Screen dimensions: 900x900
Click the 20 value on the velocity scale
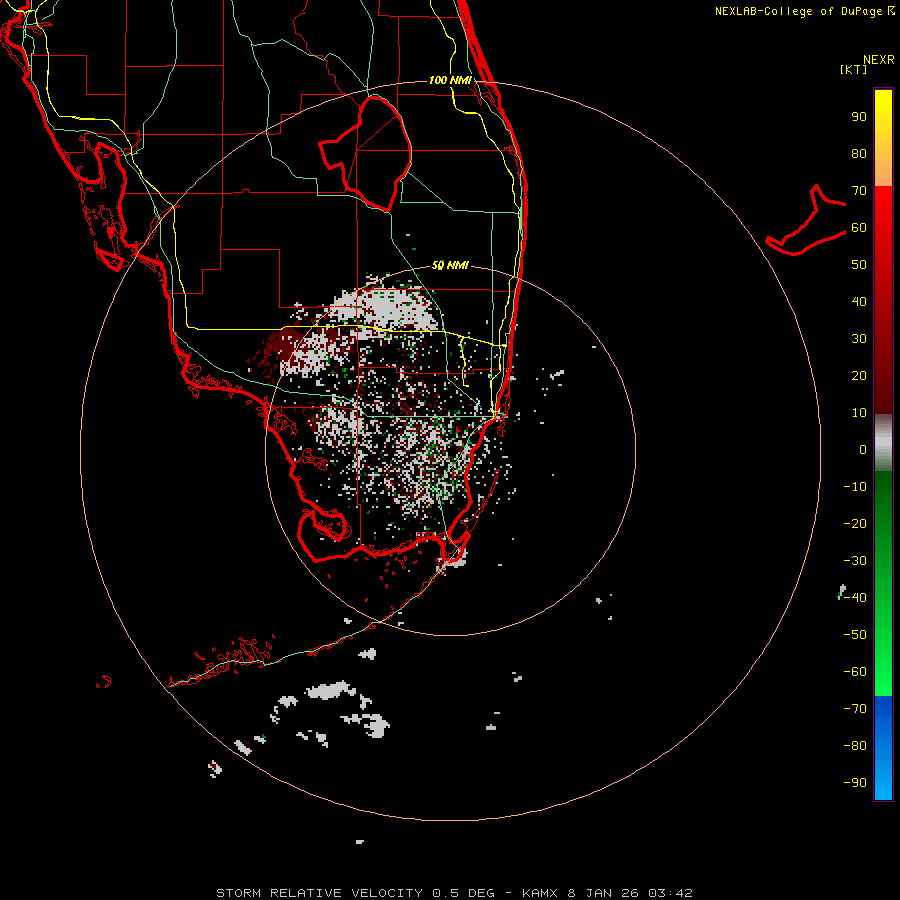pyautogui.click(x=859, y=376)
